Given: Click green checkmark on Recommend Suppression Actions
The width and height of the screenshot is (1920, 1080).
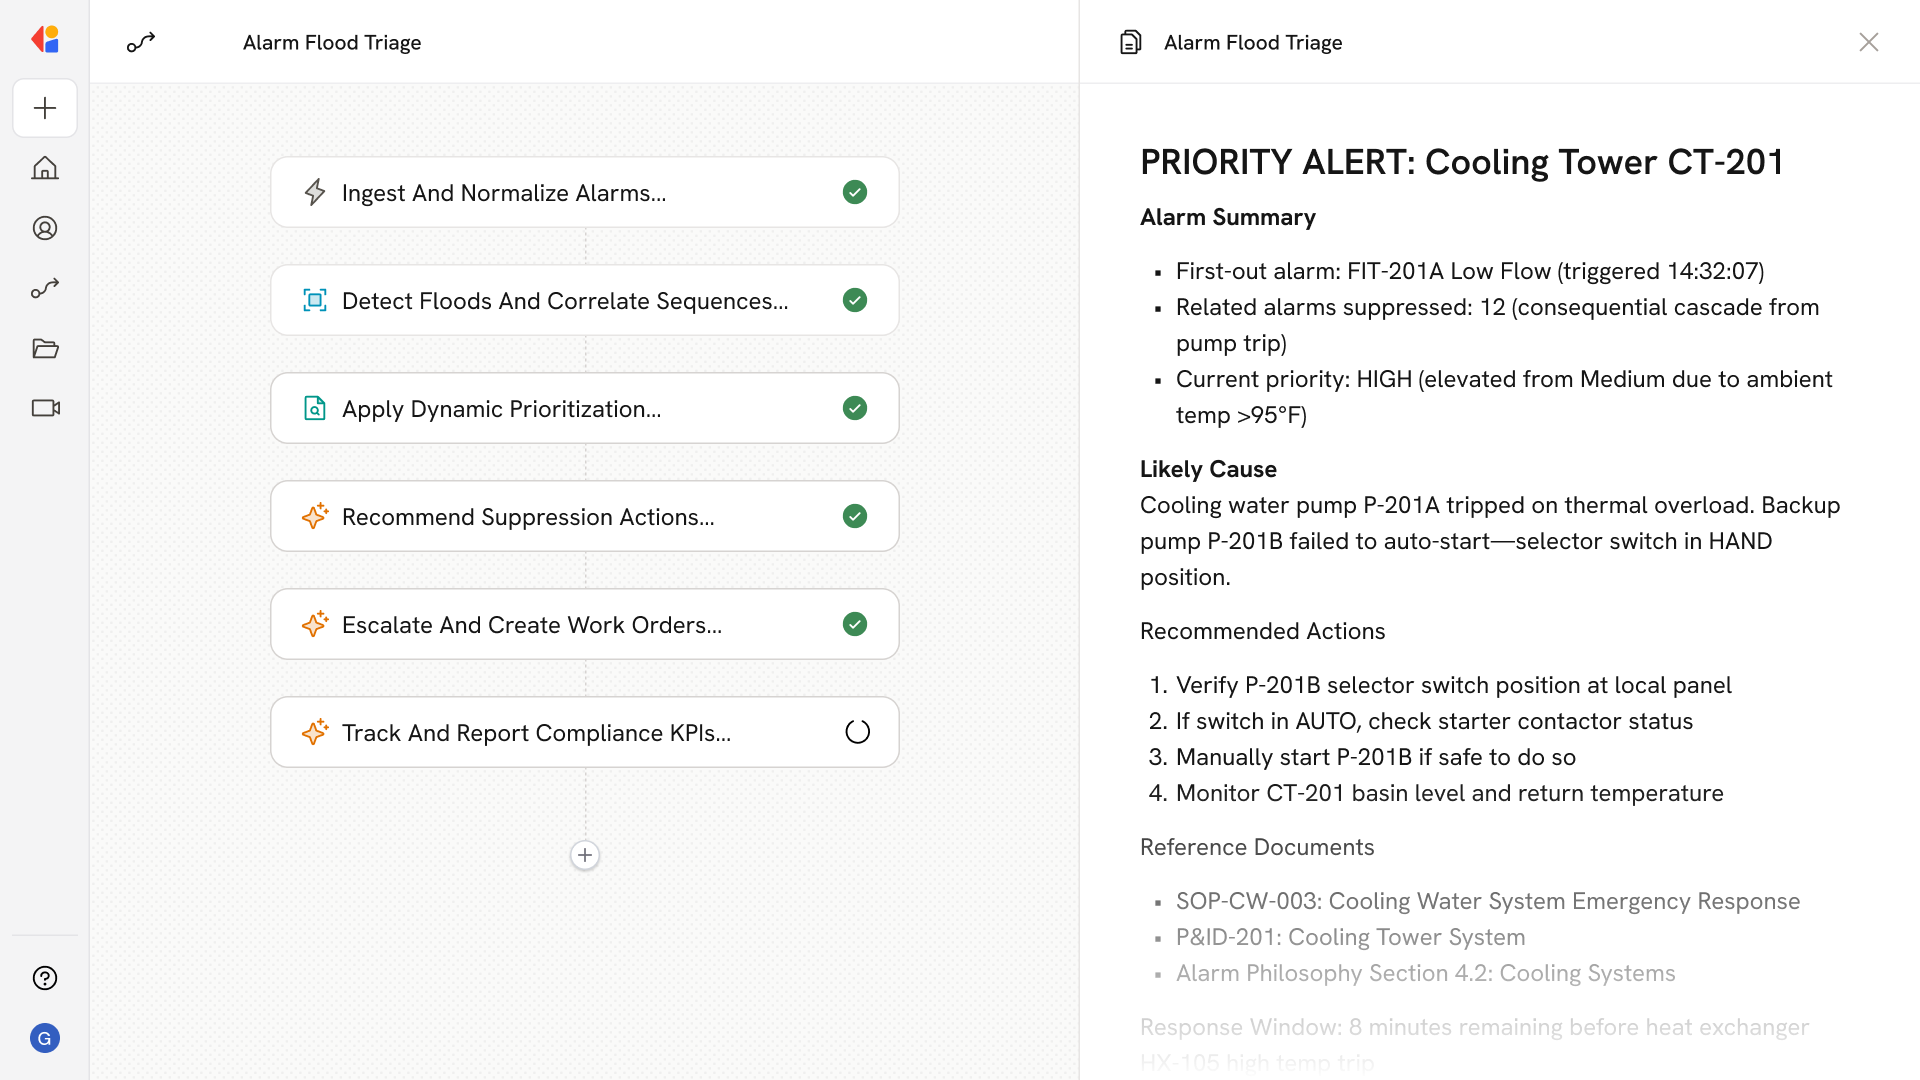Looking at the screenshot, I should pyautogui.click(x=854, y=516).
